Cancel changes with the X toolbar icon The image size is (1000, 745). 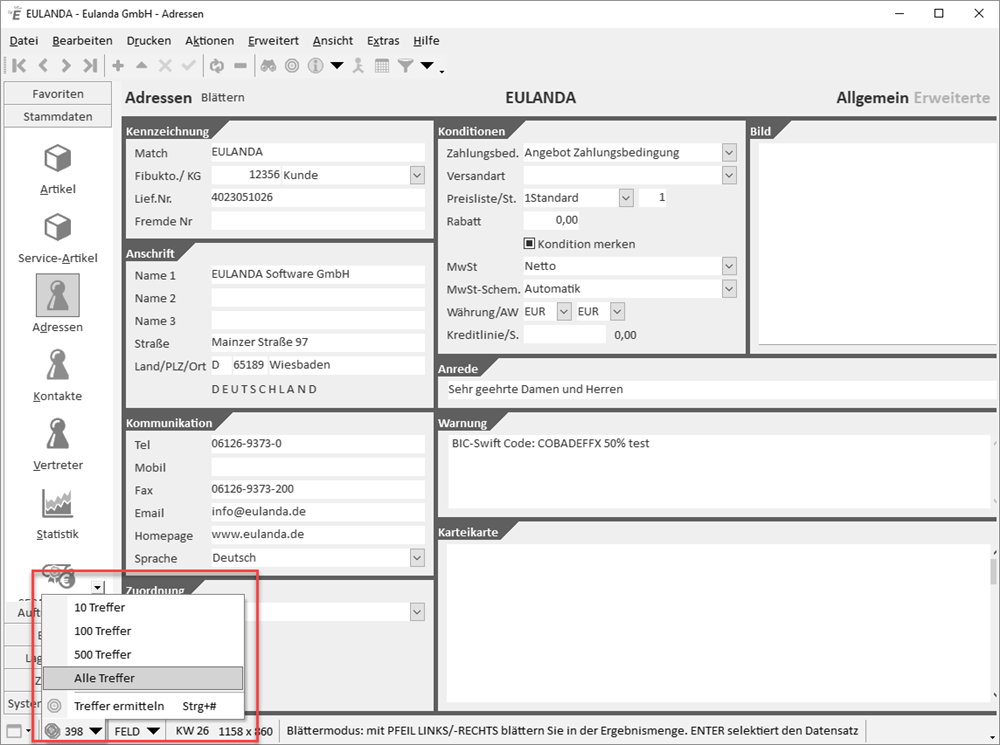(x=165, y=65)
